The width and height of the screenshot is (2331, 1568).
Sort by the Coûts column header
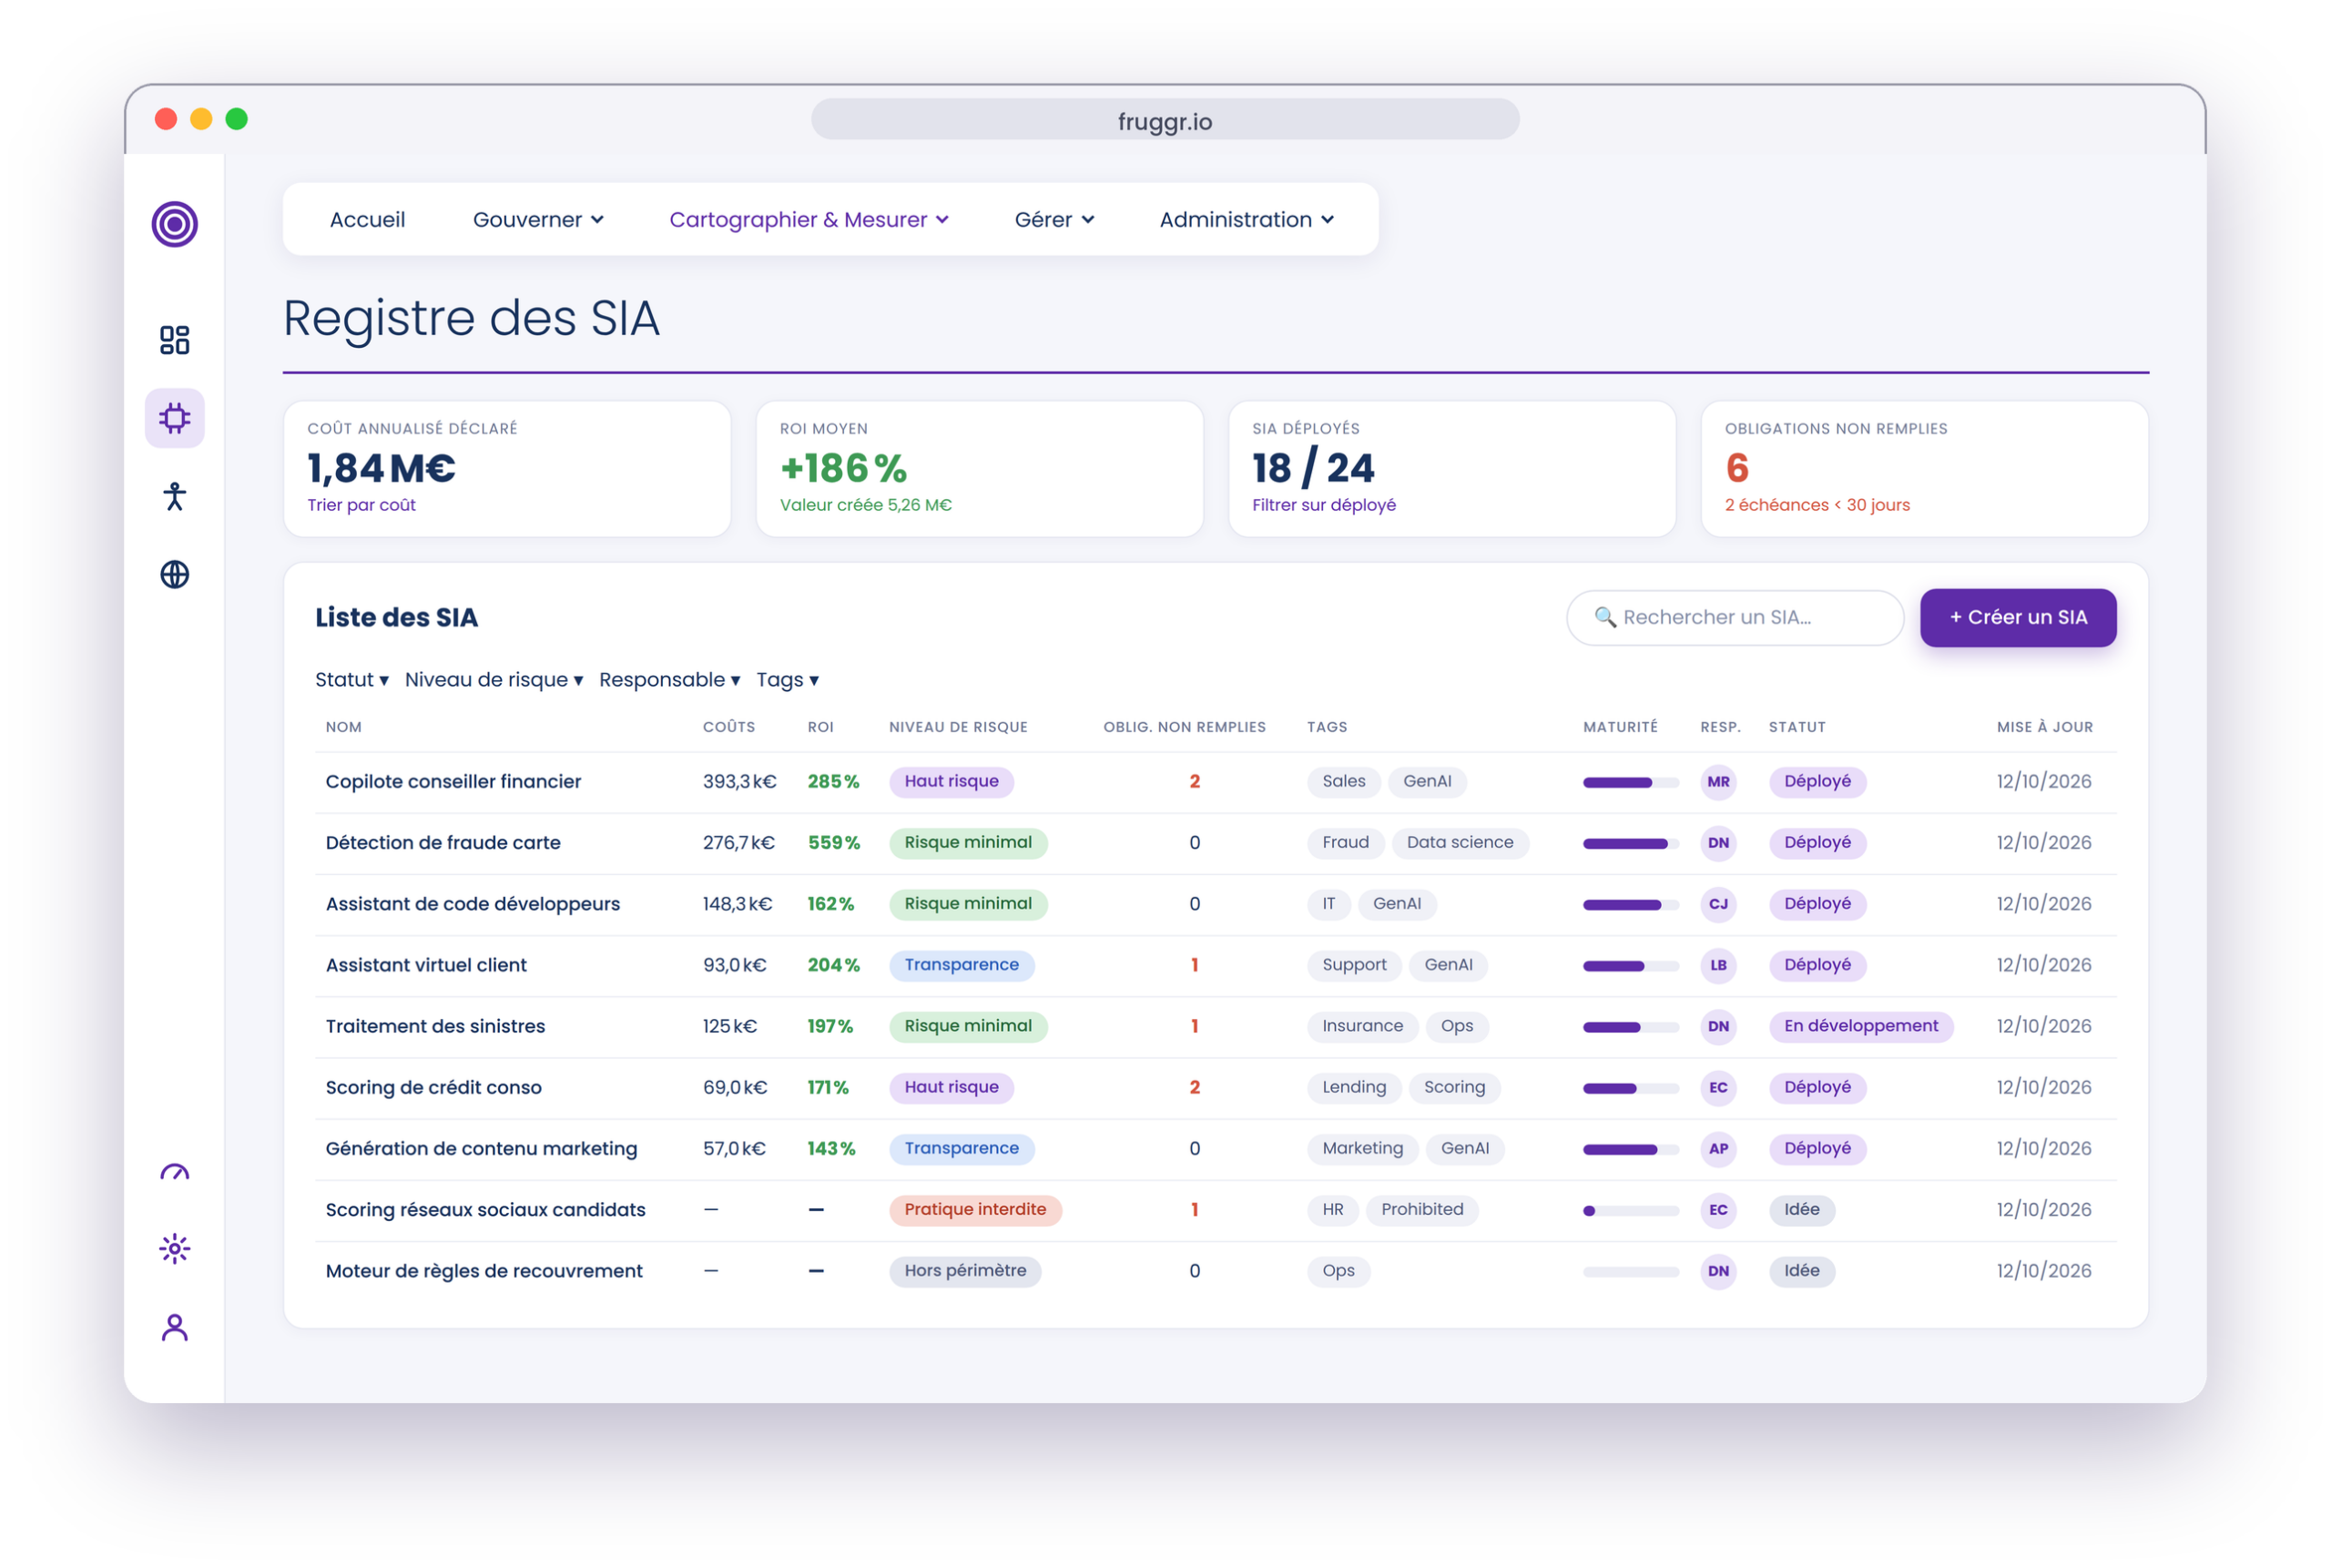[x=729, y=727]
